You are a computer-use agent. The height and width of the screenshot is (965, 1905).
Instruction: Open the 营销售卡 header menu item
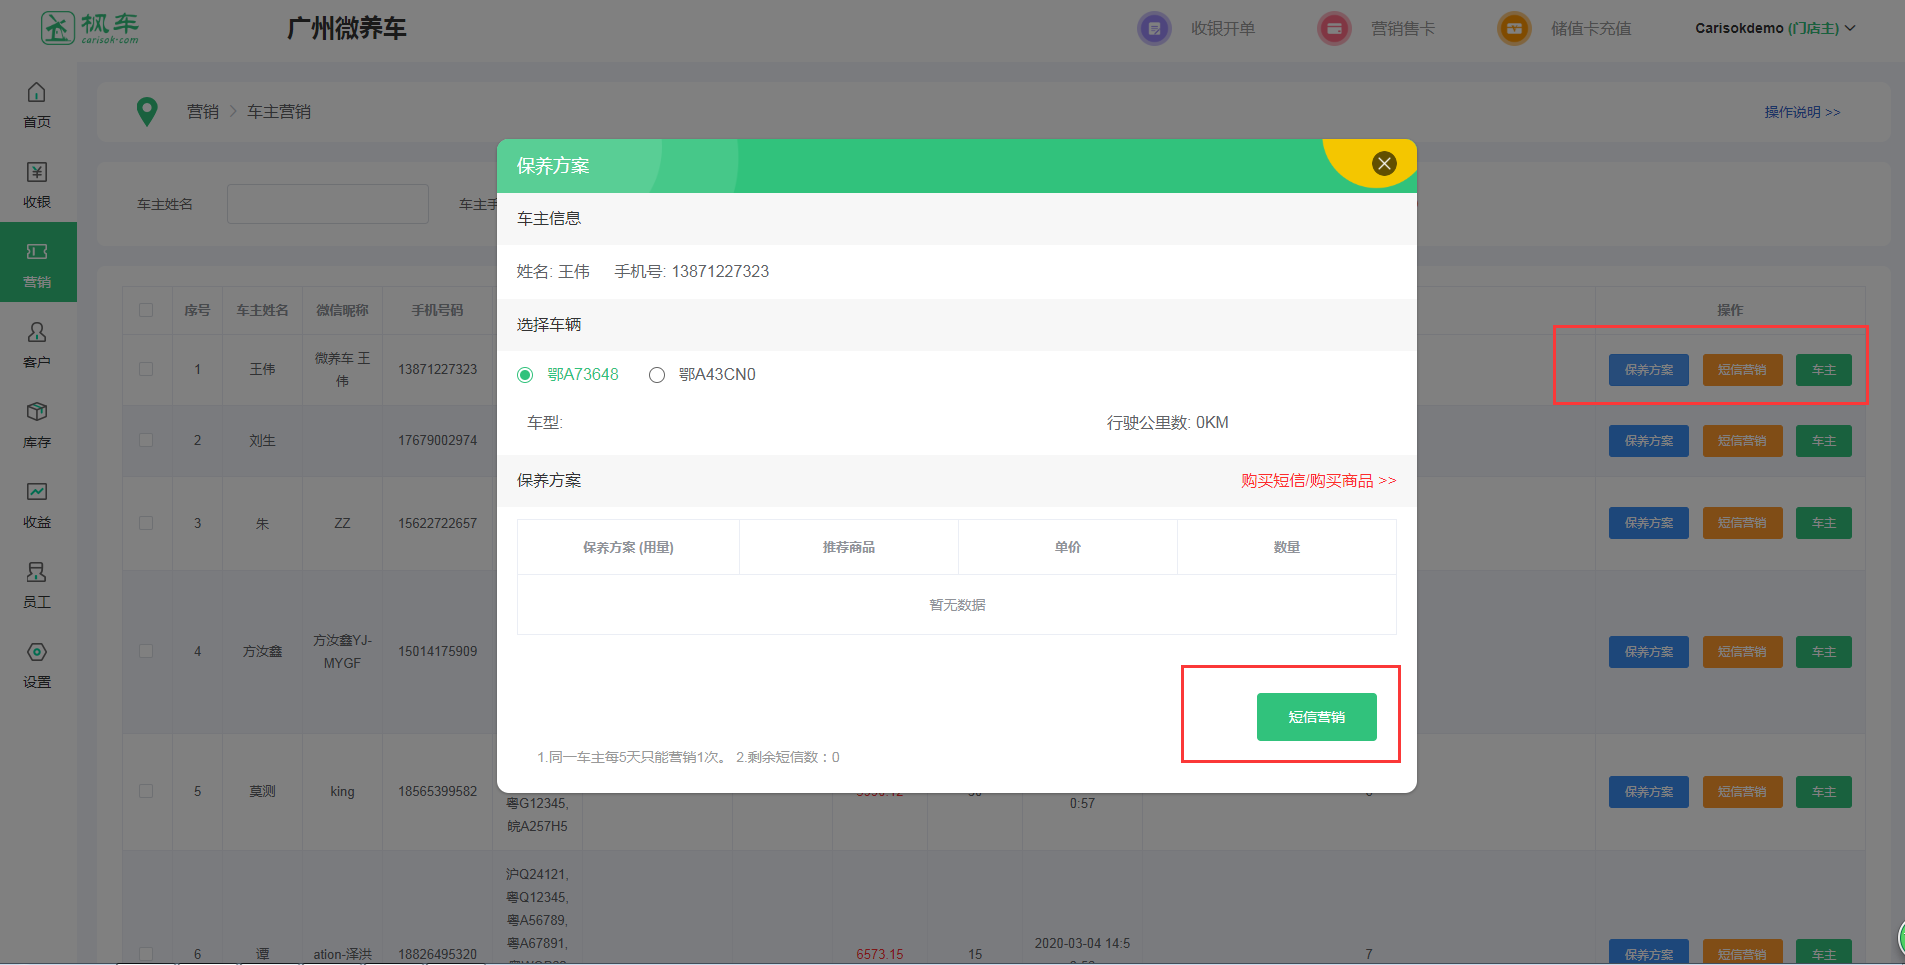point(1402,29)
